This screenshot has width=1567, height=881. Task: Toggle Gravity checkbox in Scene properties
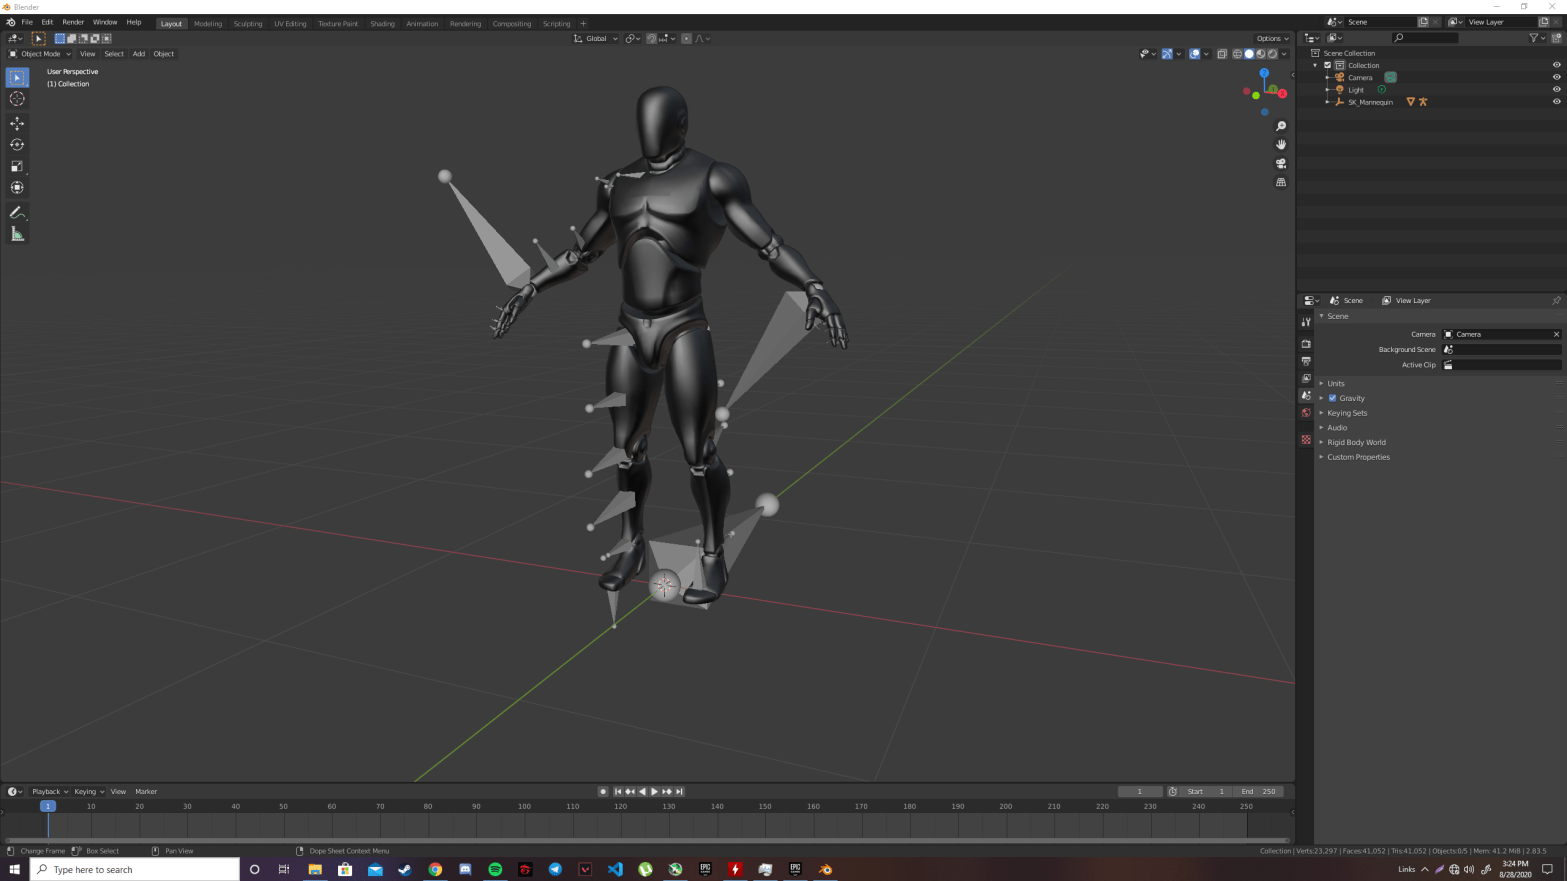[1332, 398]
